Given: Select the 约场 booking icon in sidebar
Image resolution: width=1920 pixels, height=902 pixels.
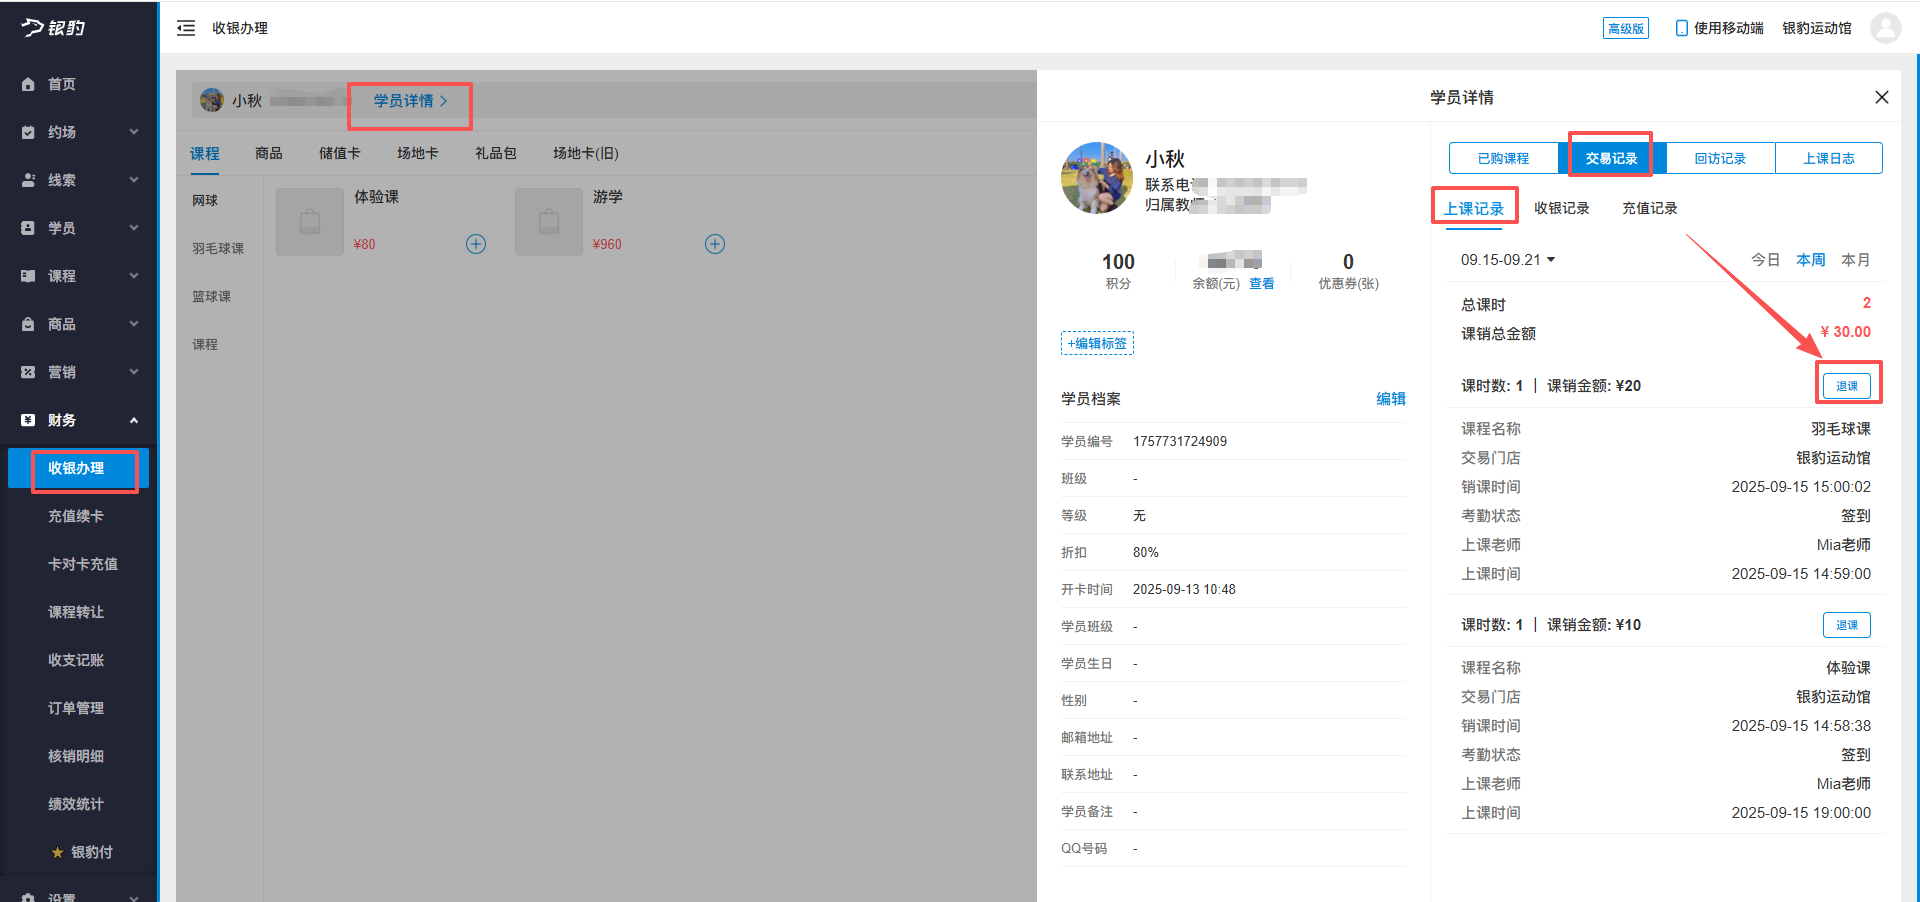Looking at the screenshot, I should click(x=30, y=132).
